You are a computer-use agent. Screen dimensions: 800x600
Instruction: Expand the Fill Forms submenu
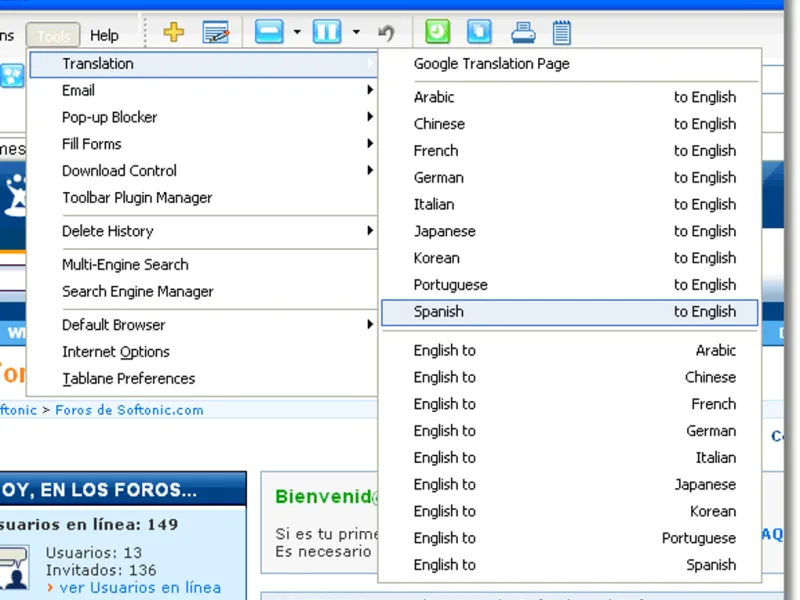203,144
